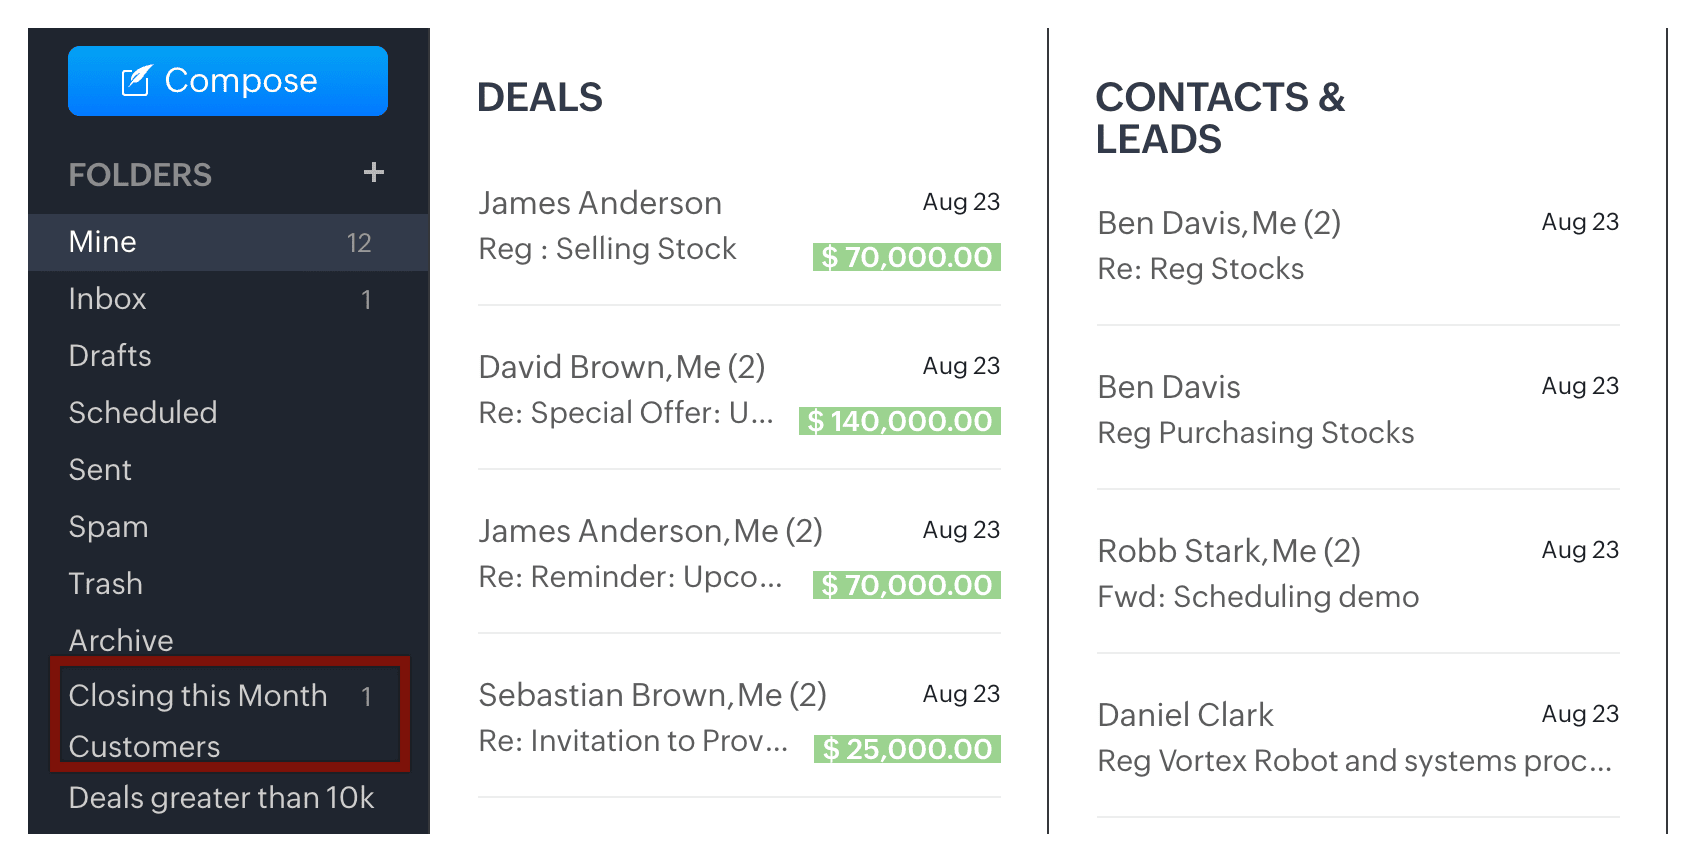Open the Sent folder

(100, 470)
